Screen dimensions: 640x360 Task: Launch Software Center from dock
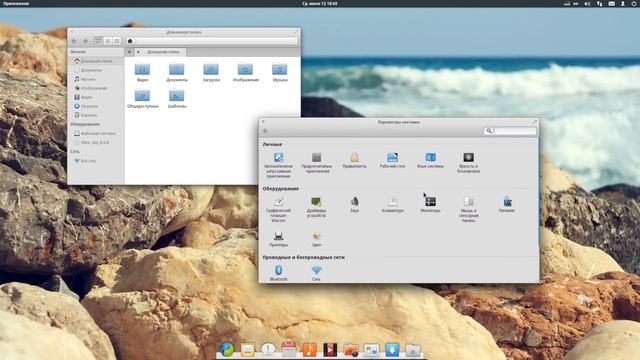392,349
